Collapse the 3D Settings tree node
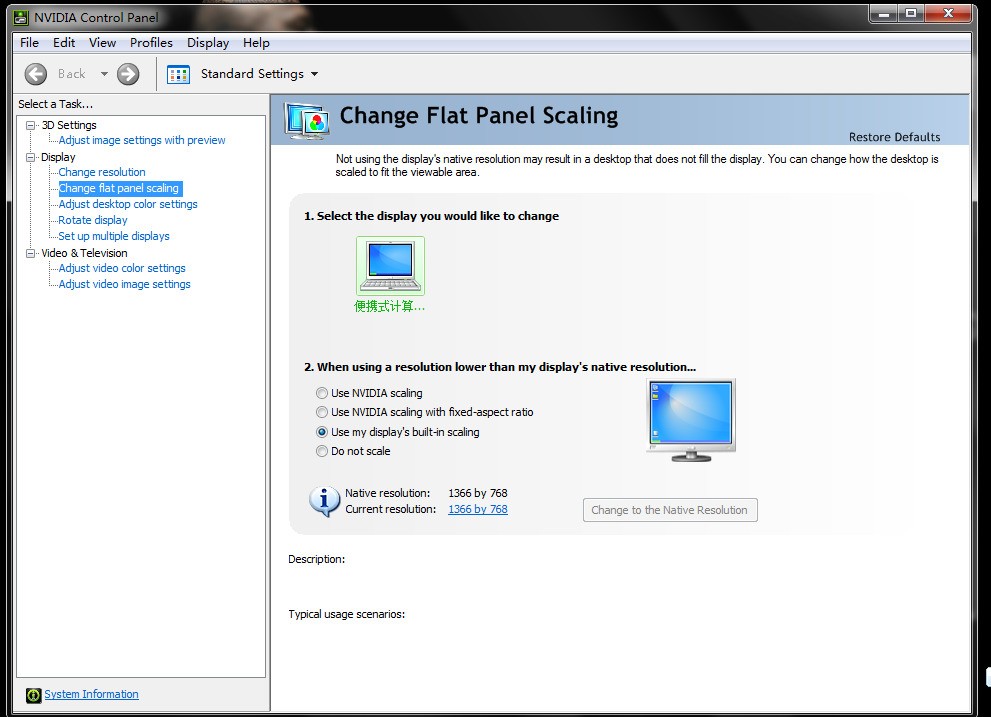This screenshot has width=991, height=717. (30, 125)
